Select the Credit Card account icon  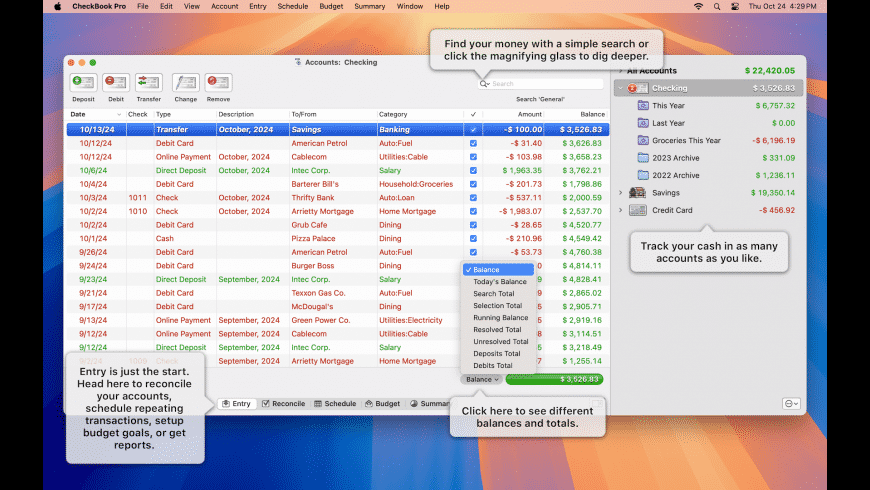[638, 210]
